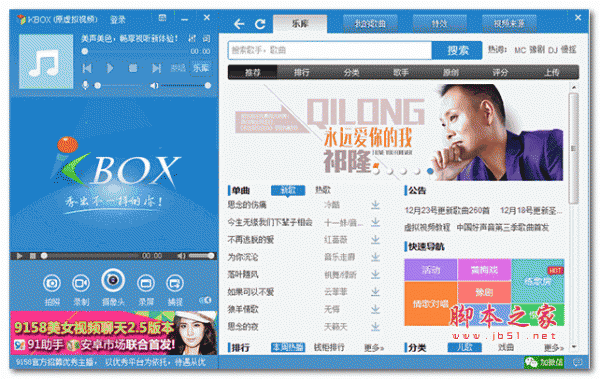Select 推荐 in the dark category bar
The image size is (600, 379).
click(x=253, y=72)
